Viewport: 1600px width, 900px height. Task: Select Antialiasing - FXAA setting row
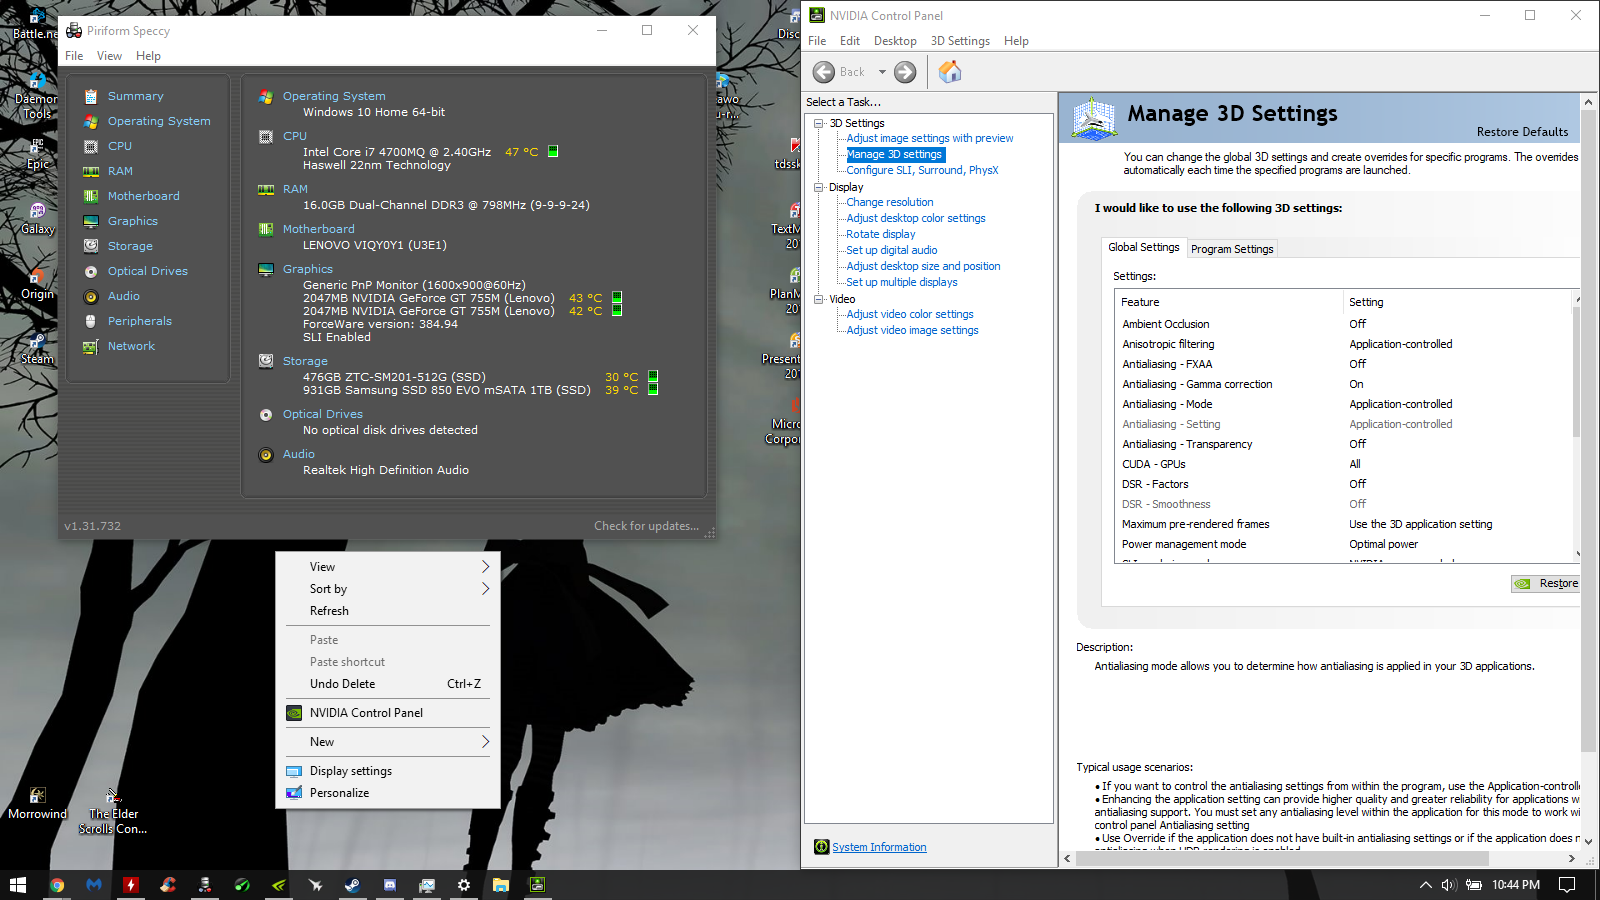[x=1343, y=364]
